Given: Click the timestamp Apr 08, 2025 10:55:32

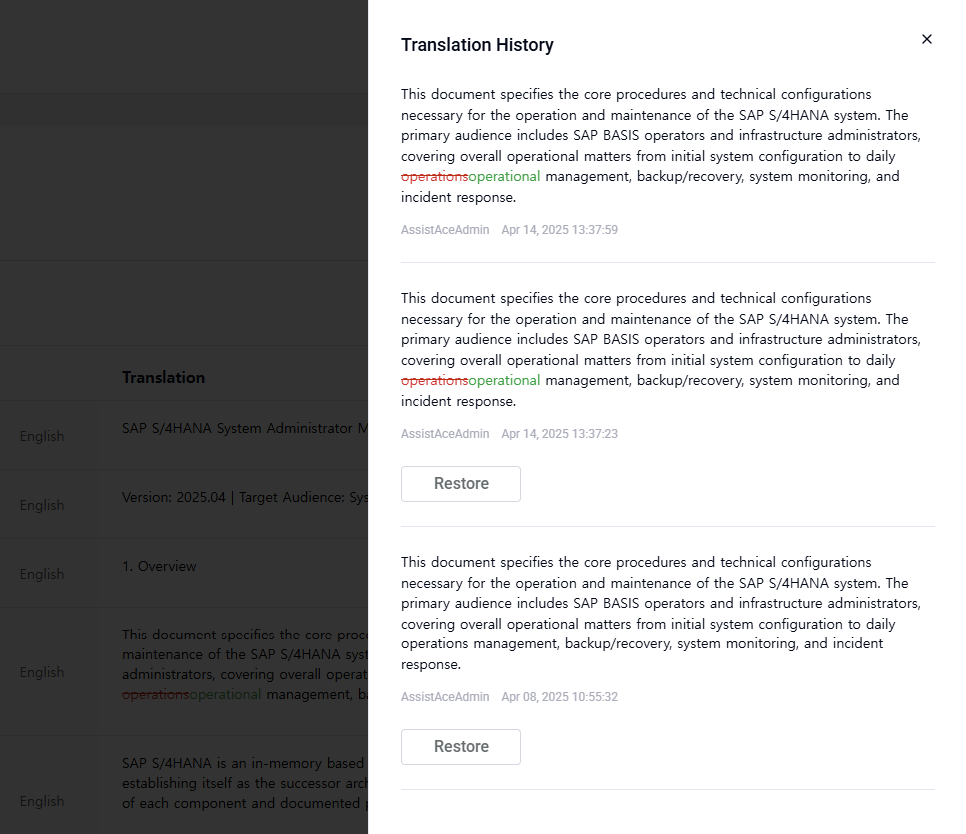Looking at the screenshot, I should [559, 697].
